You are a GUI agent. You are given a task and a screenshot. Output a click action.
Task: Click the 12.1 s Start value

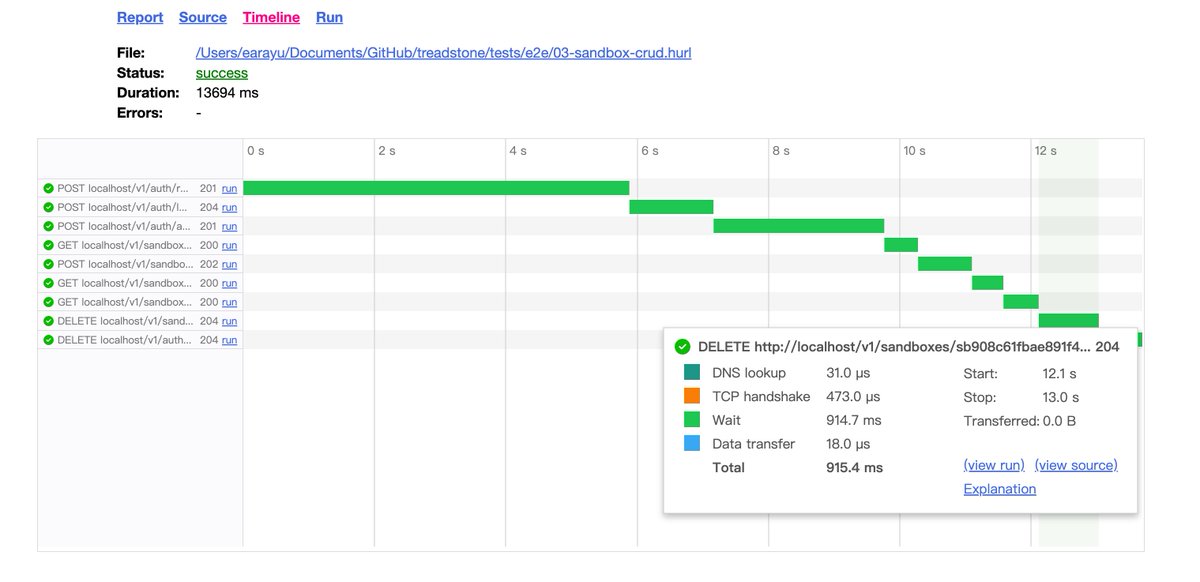tap(1060, 373)
